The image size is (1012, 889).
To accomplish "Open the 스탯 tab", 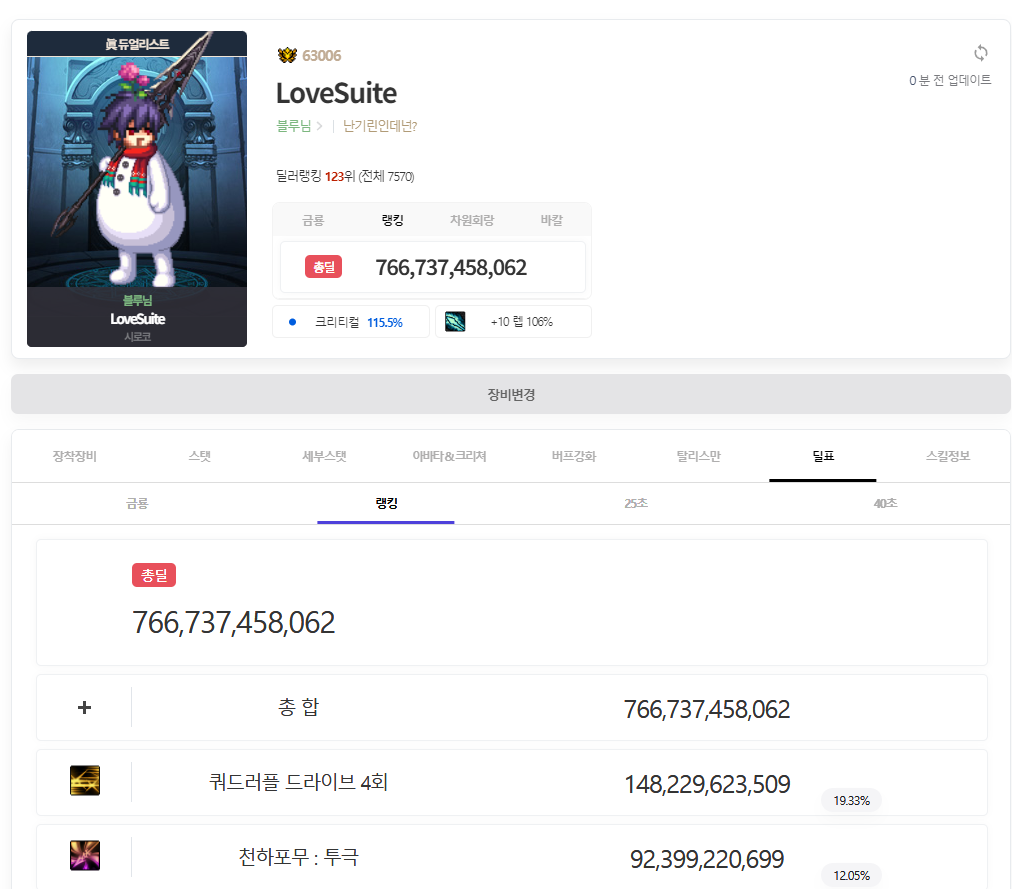I will click(200, 456).
